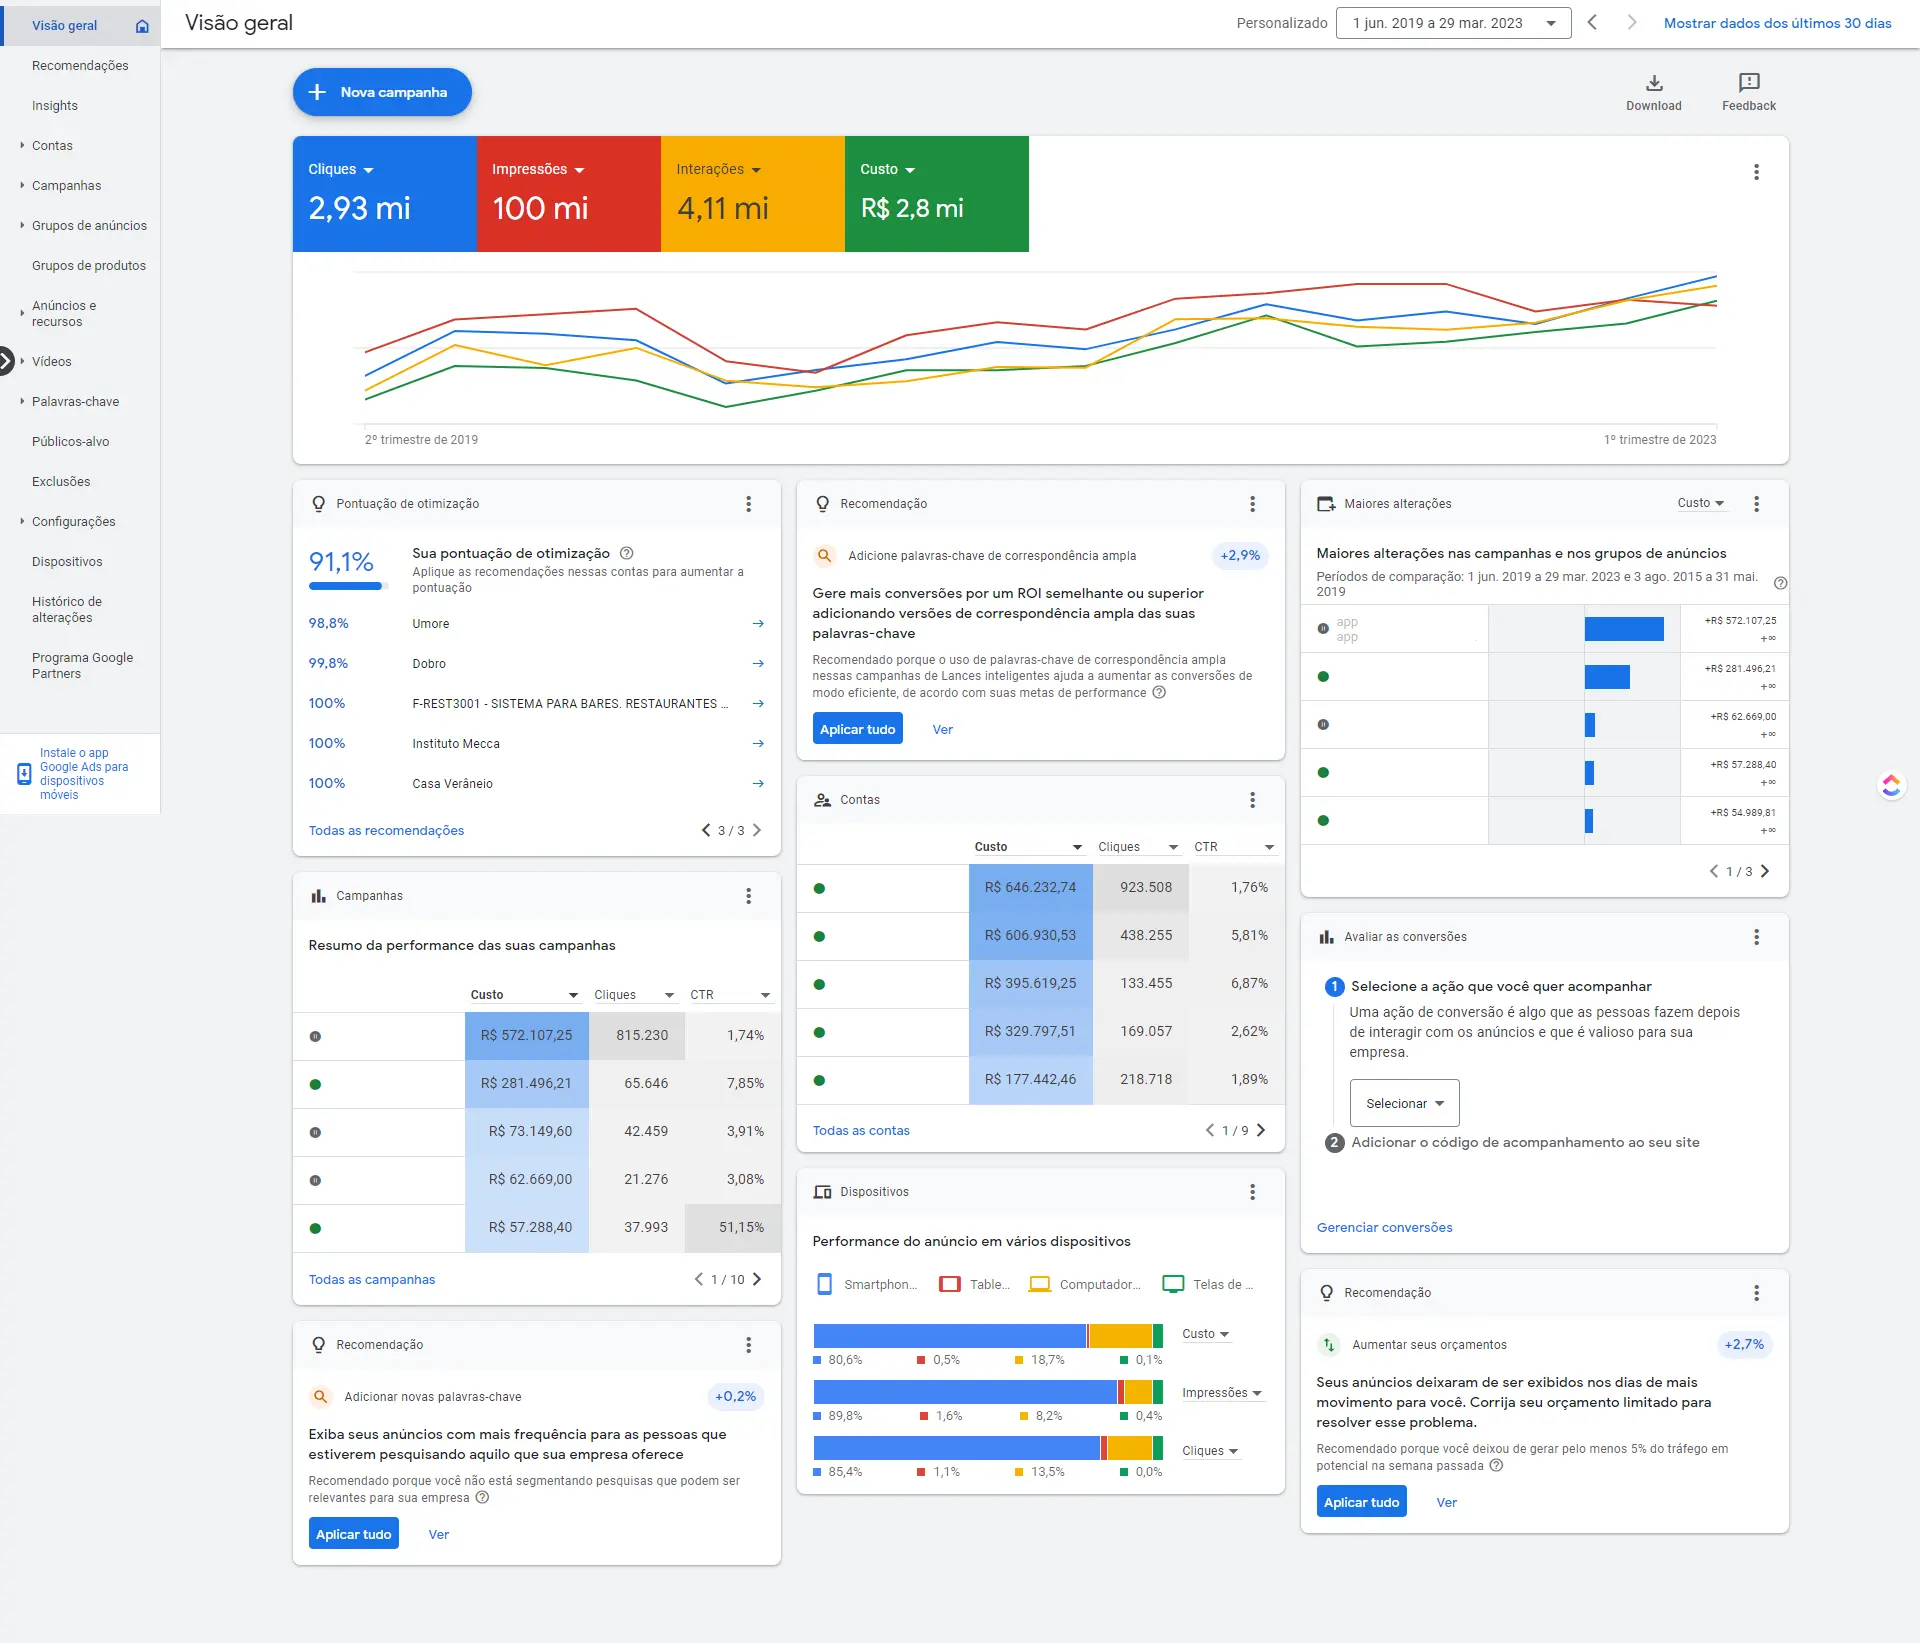Go to the next date range with the arrow
1920x1643 pixels.
(1631, 23)
